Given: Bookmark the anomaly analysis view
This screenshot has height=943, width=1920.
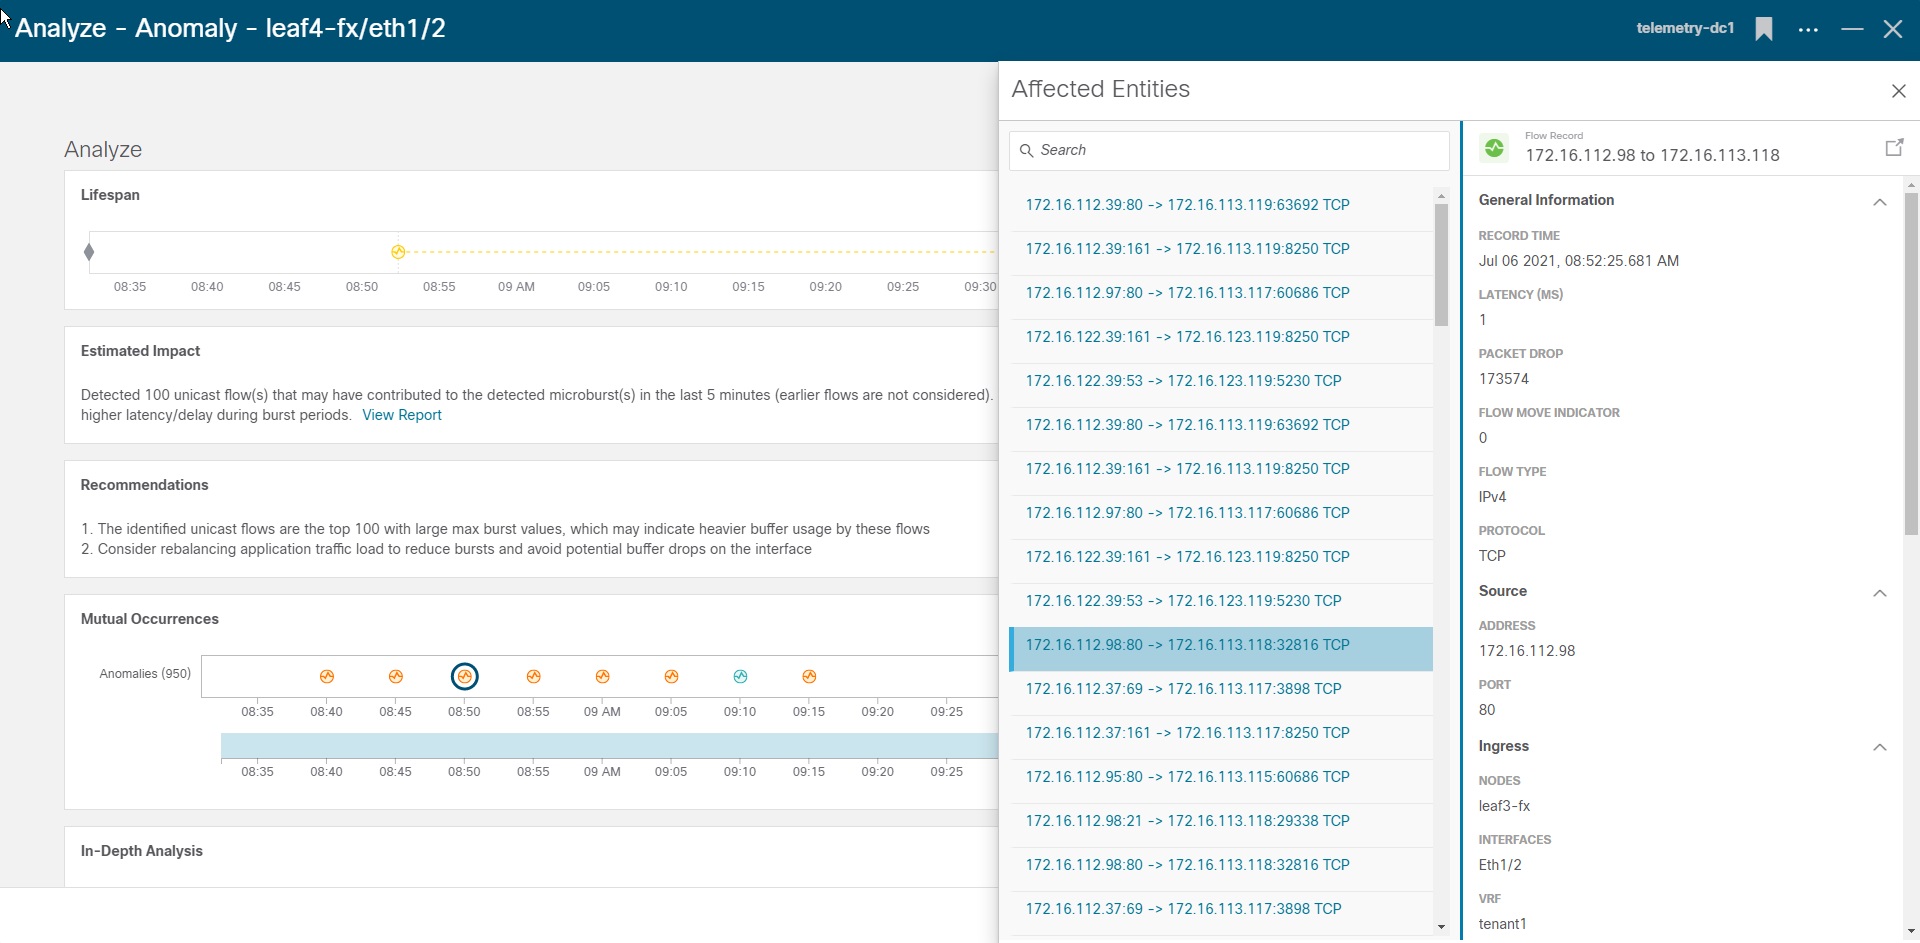Looking at the screenshot, I should (x=1763, y=28).
